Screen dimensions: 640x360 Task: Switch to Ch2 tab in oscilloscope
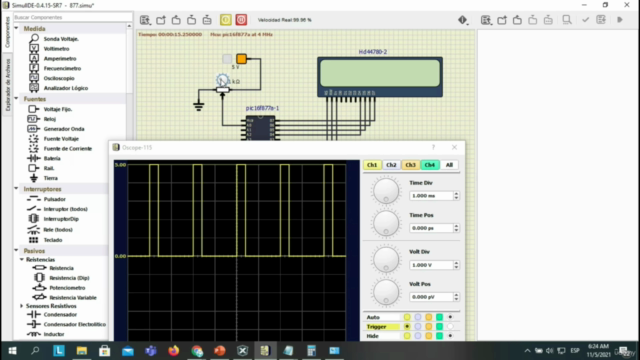[x=391, y=165]
